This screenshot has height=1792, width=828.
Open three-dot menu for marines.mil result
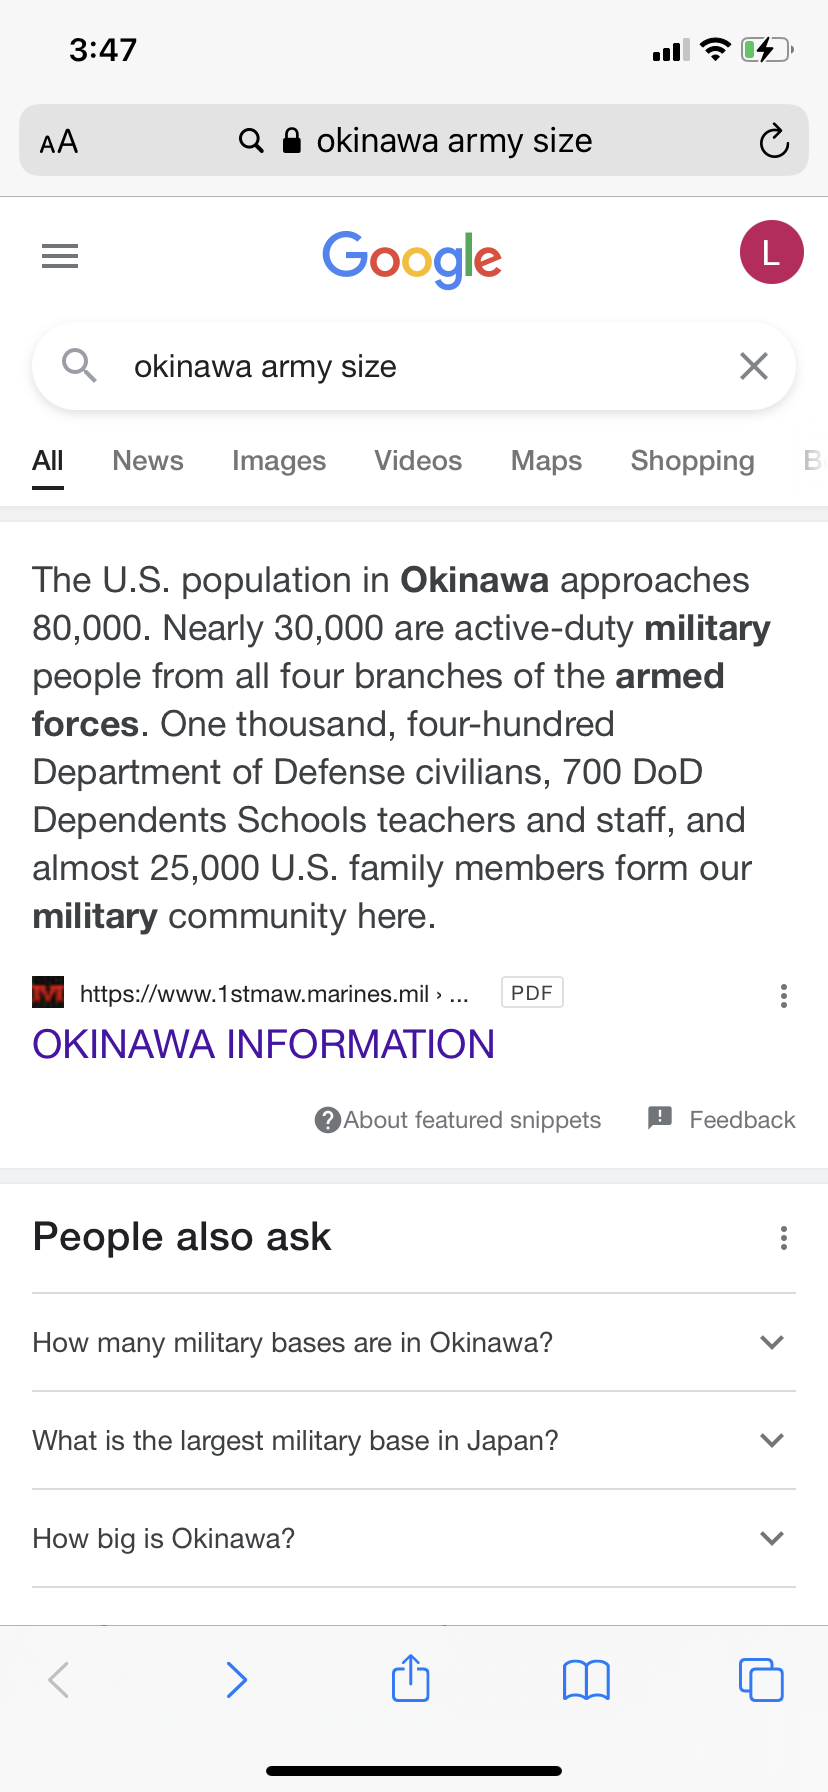coord(784,995)
